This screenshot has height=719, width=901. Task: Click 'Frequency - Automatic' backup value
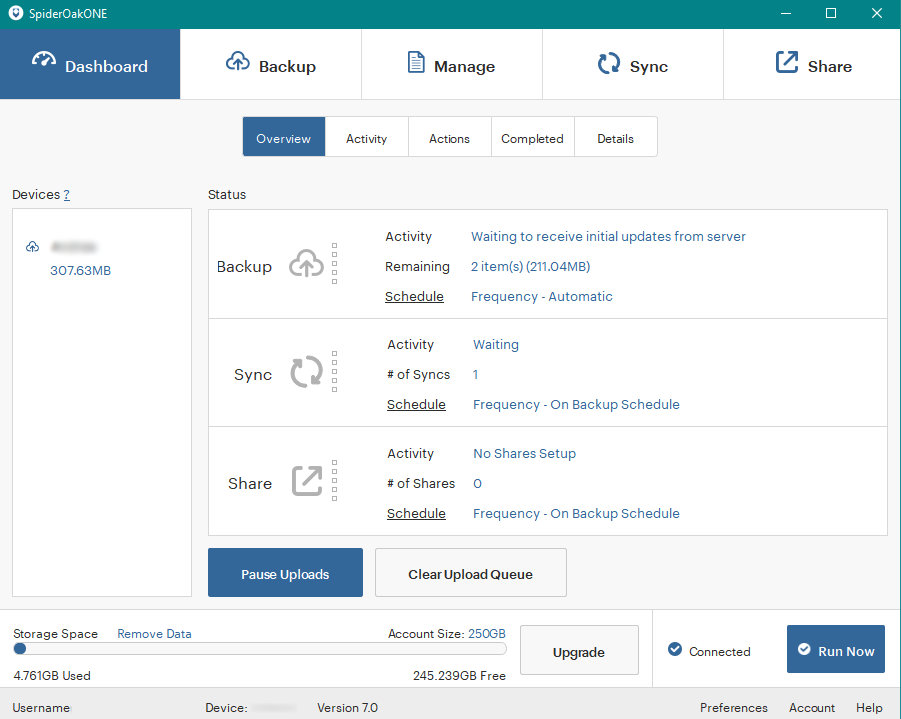pyautogui.click(x=542, y=297)
